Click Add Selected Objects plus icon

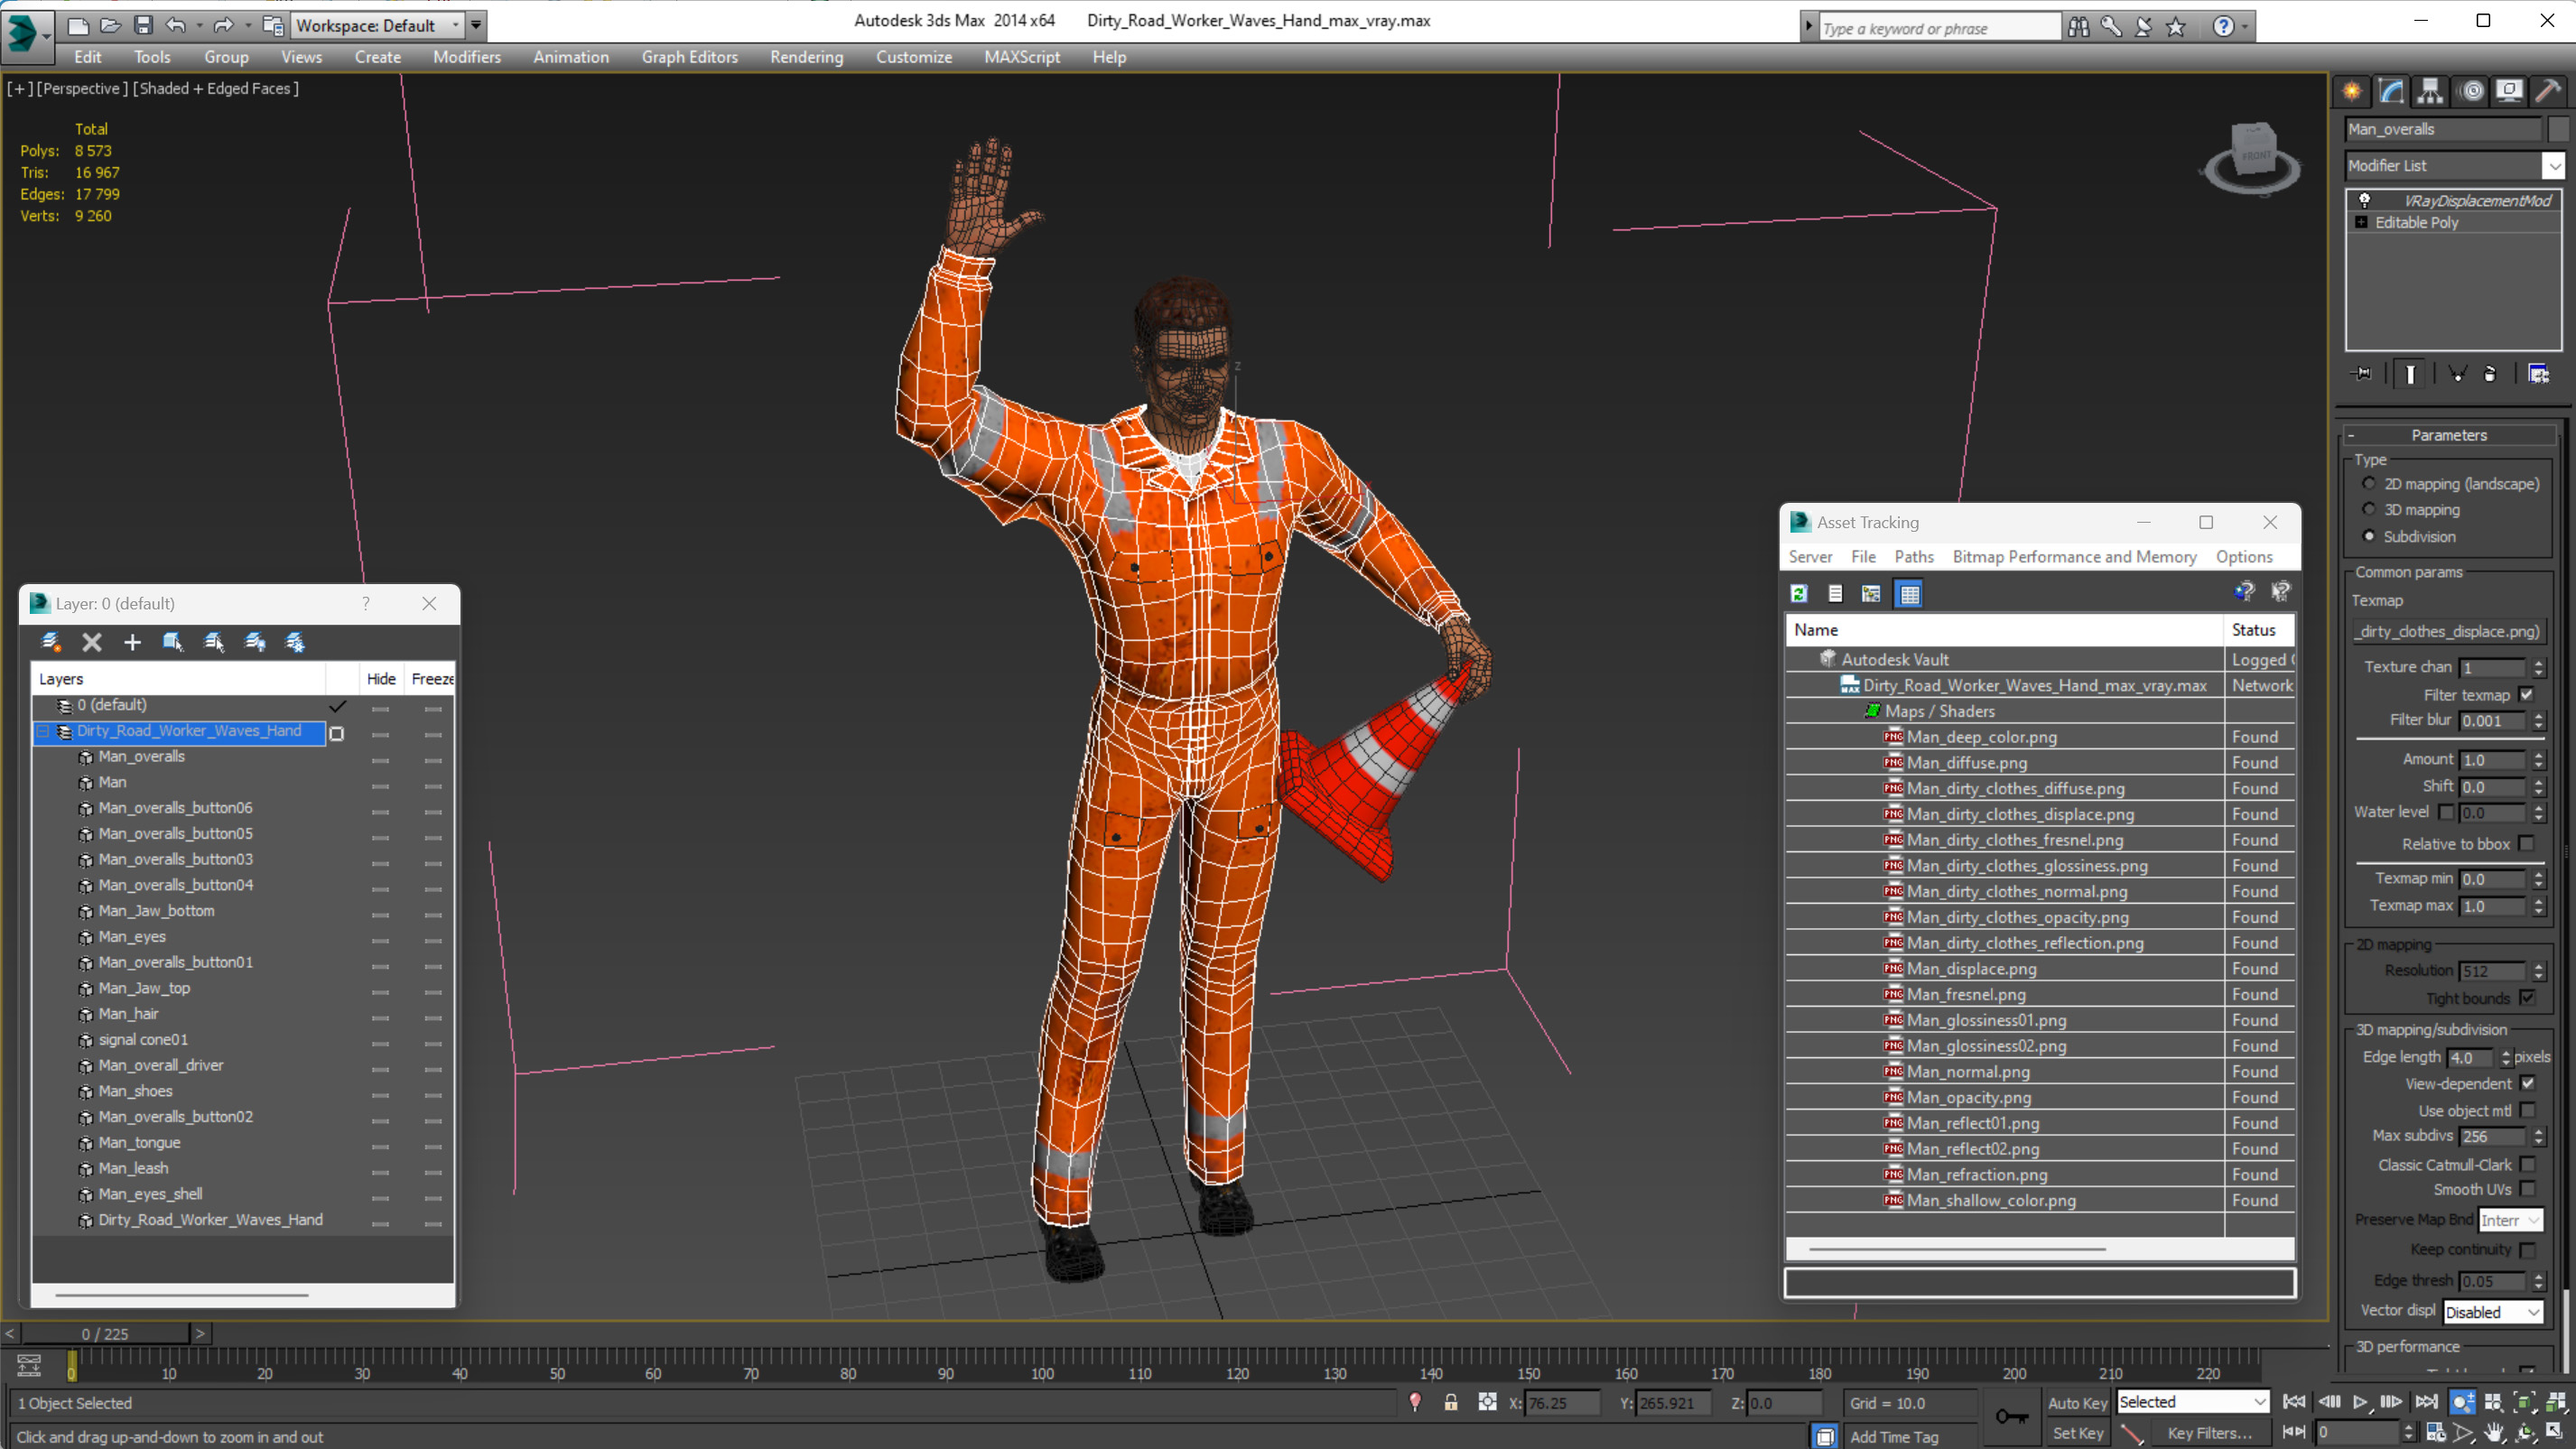tap(132, 642)
